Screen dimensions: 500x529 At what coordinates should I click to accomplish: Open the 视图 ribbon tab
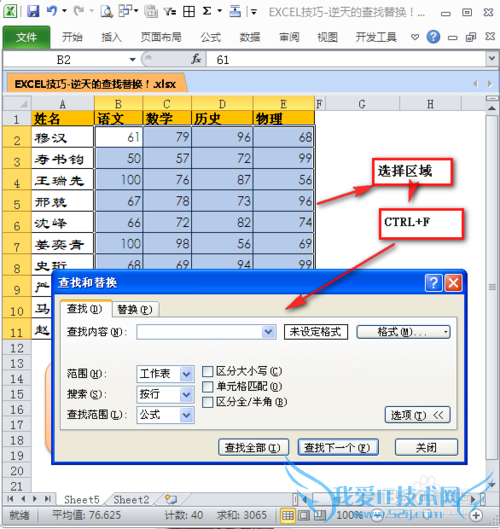[x=328, y=37]
